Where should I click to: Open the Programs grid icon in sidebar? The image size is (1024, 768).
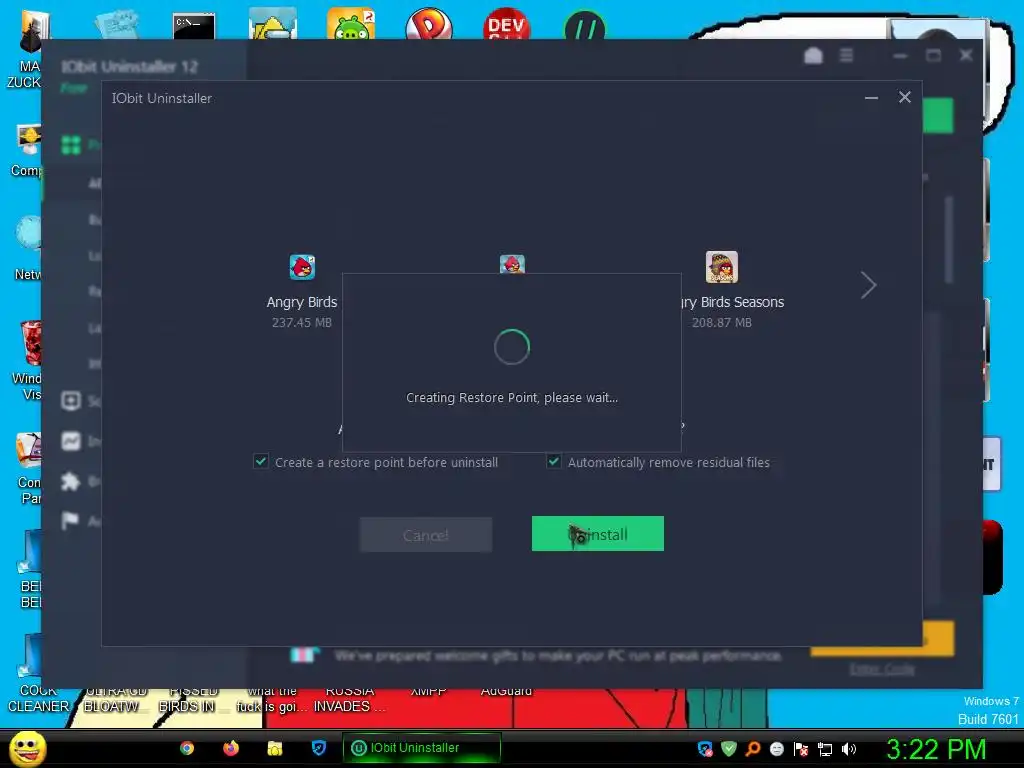tap(71, 144)
